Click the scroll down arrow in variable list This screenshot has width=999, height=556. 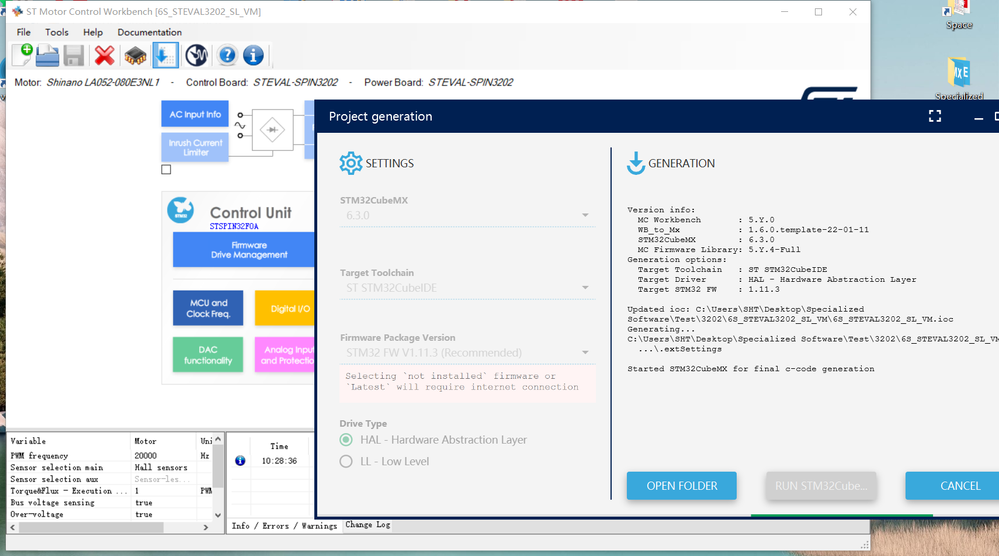[x=218, y=515]
